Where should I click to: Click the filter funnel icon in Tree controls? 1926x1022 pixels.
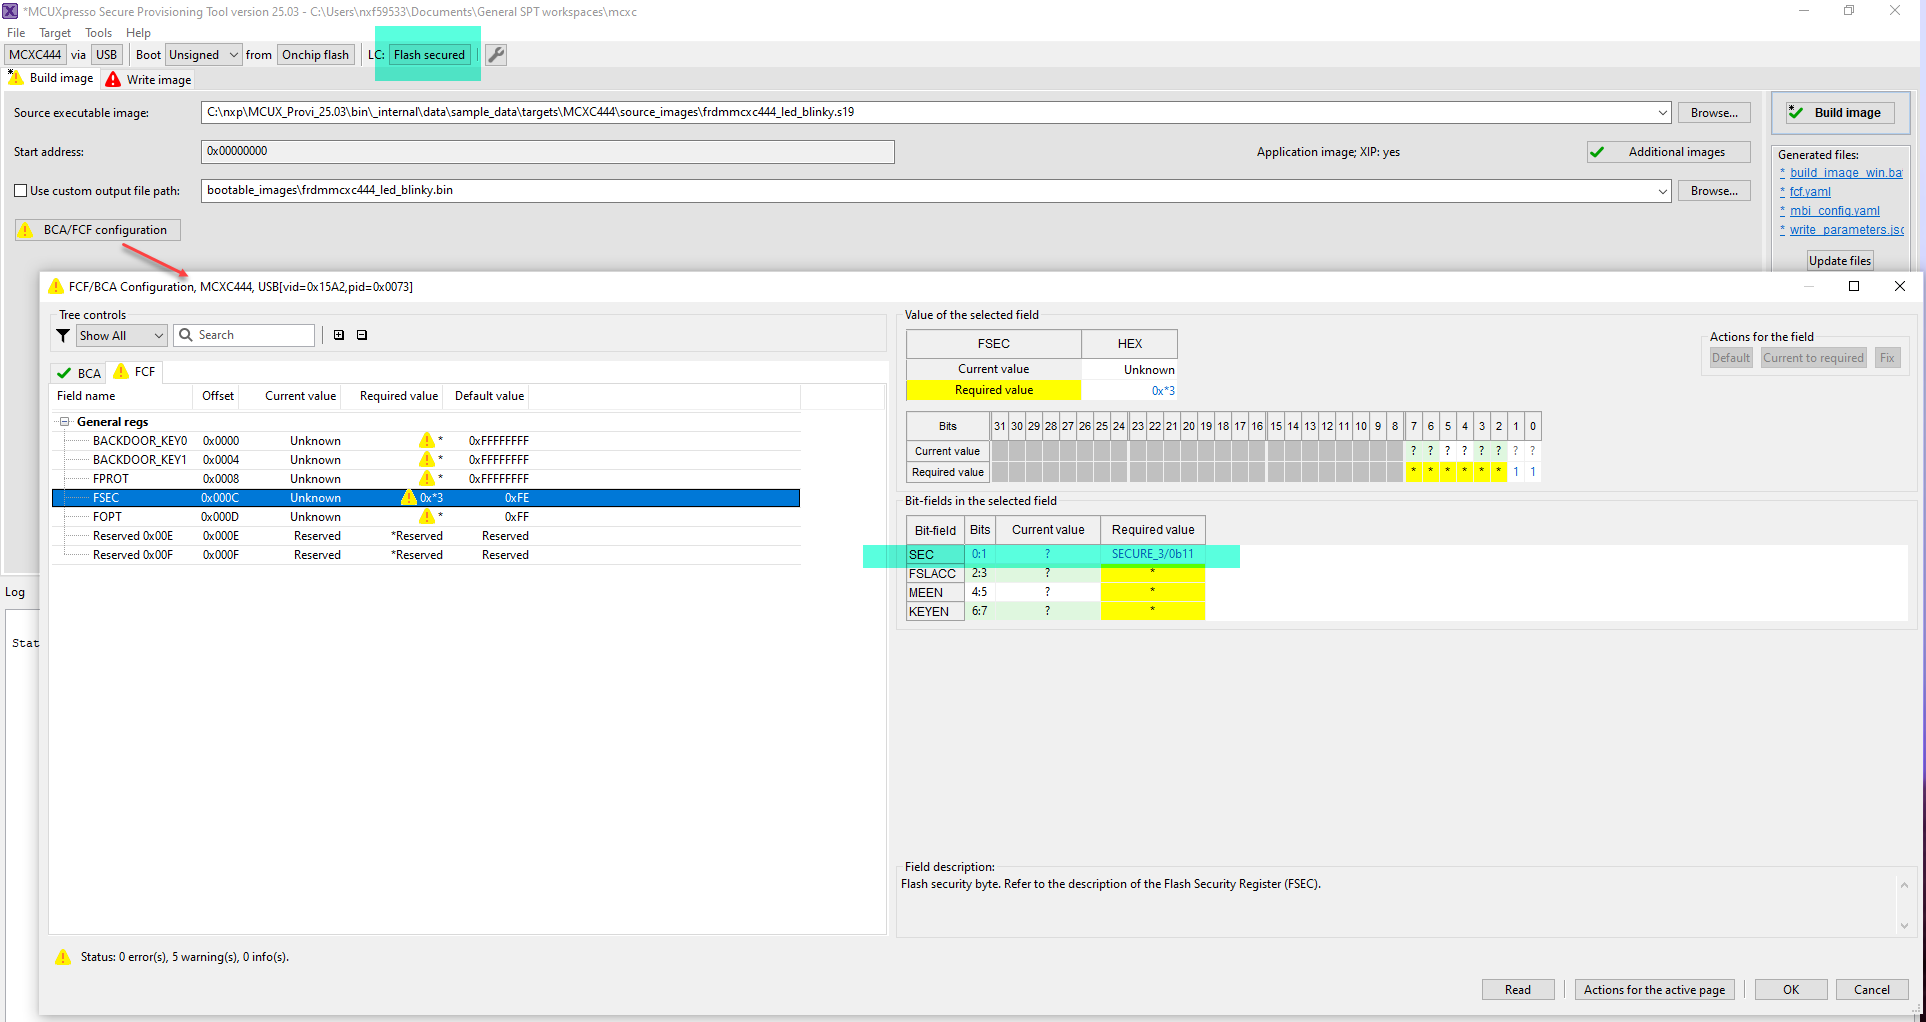(63, 335)
